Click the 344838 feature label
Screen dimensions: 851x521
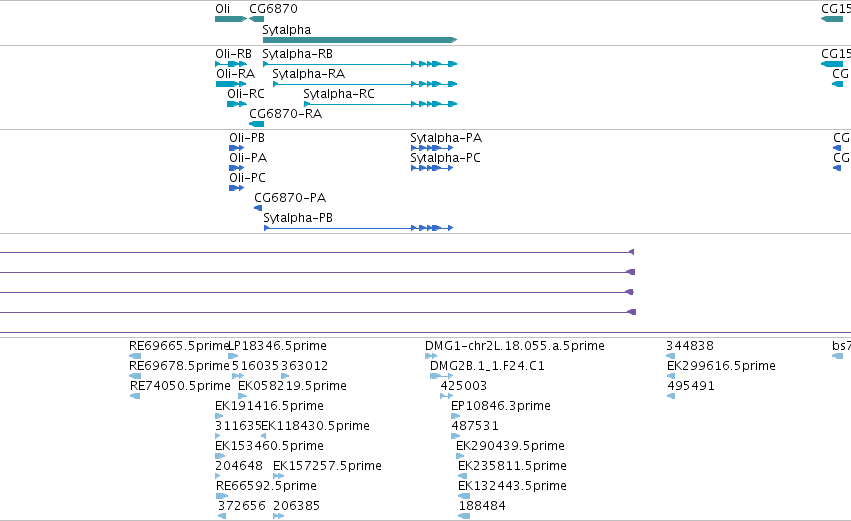point(690,346)
